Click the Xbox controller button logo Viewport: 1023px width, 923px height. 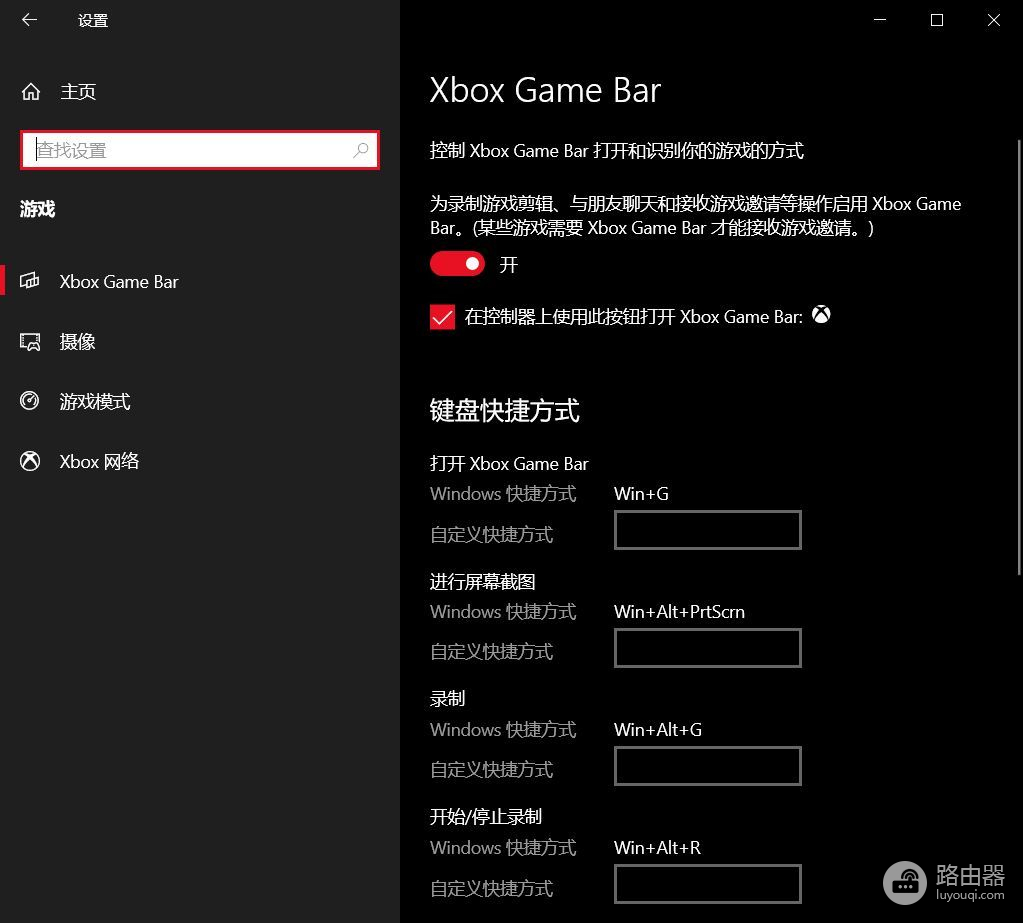coord(821,314)
